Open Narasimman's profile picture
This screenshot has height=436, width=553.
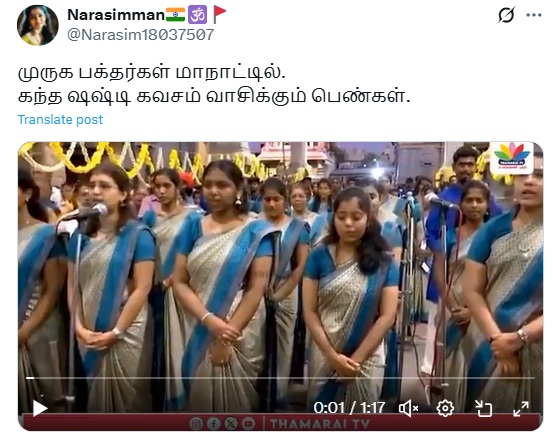click(38, 25)
